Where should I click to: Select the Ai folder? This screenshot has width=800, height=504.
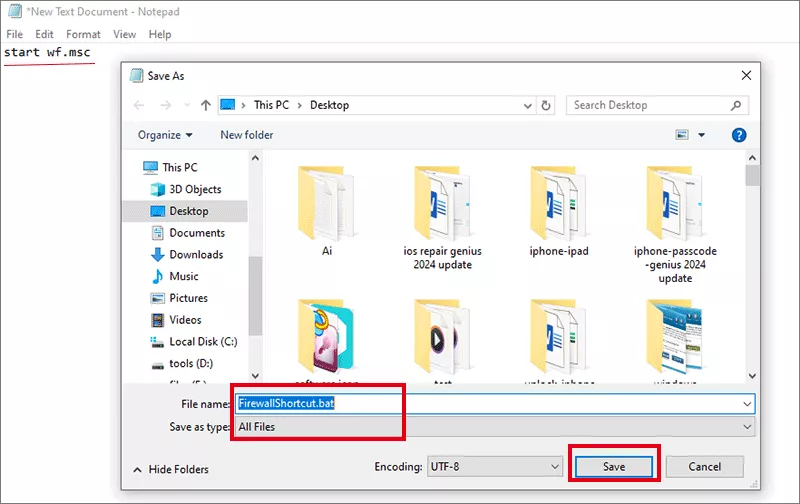[327, 211]
